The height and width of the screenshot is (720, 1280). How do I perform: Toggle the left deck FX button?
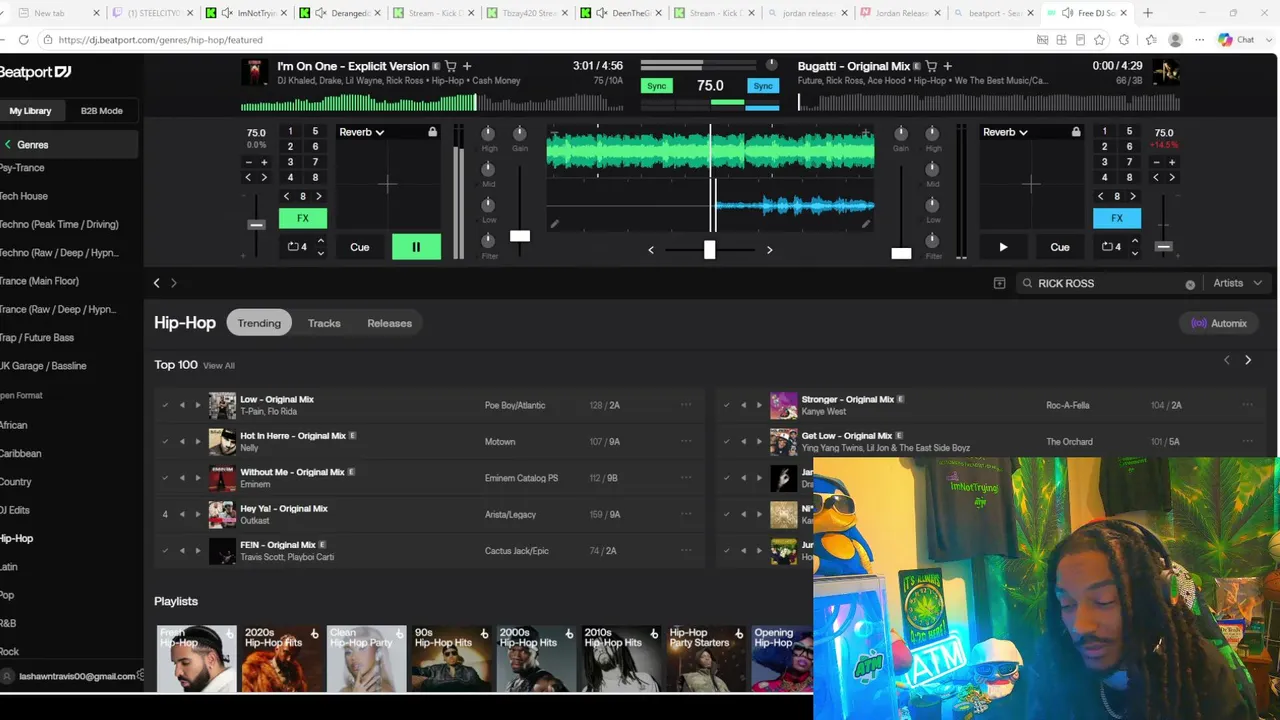click(303, 218)
